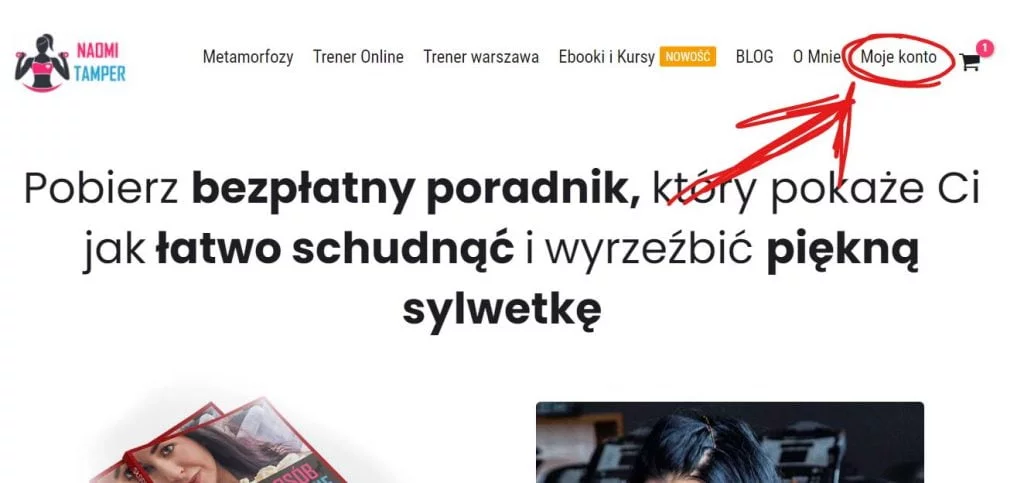The width and height of the screenshot is (1024, 483).
Task: Open Moje konto account link
Action: coord(898,57)
